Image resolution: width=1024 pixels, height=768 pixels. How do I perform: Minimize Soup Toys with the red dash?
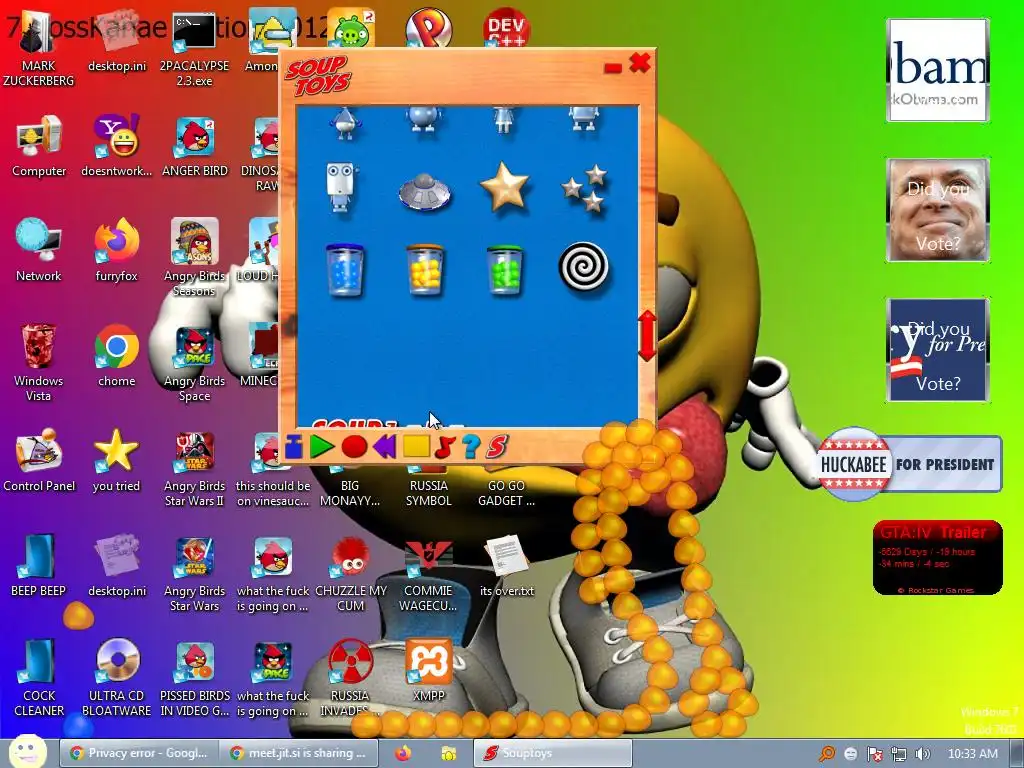click(613, 67)
